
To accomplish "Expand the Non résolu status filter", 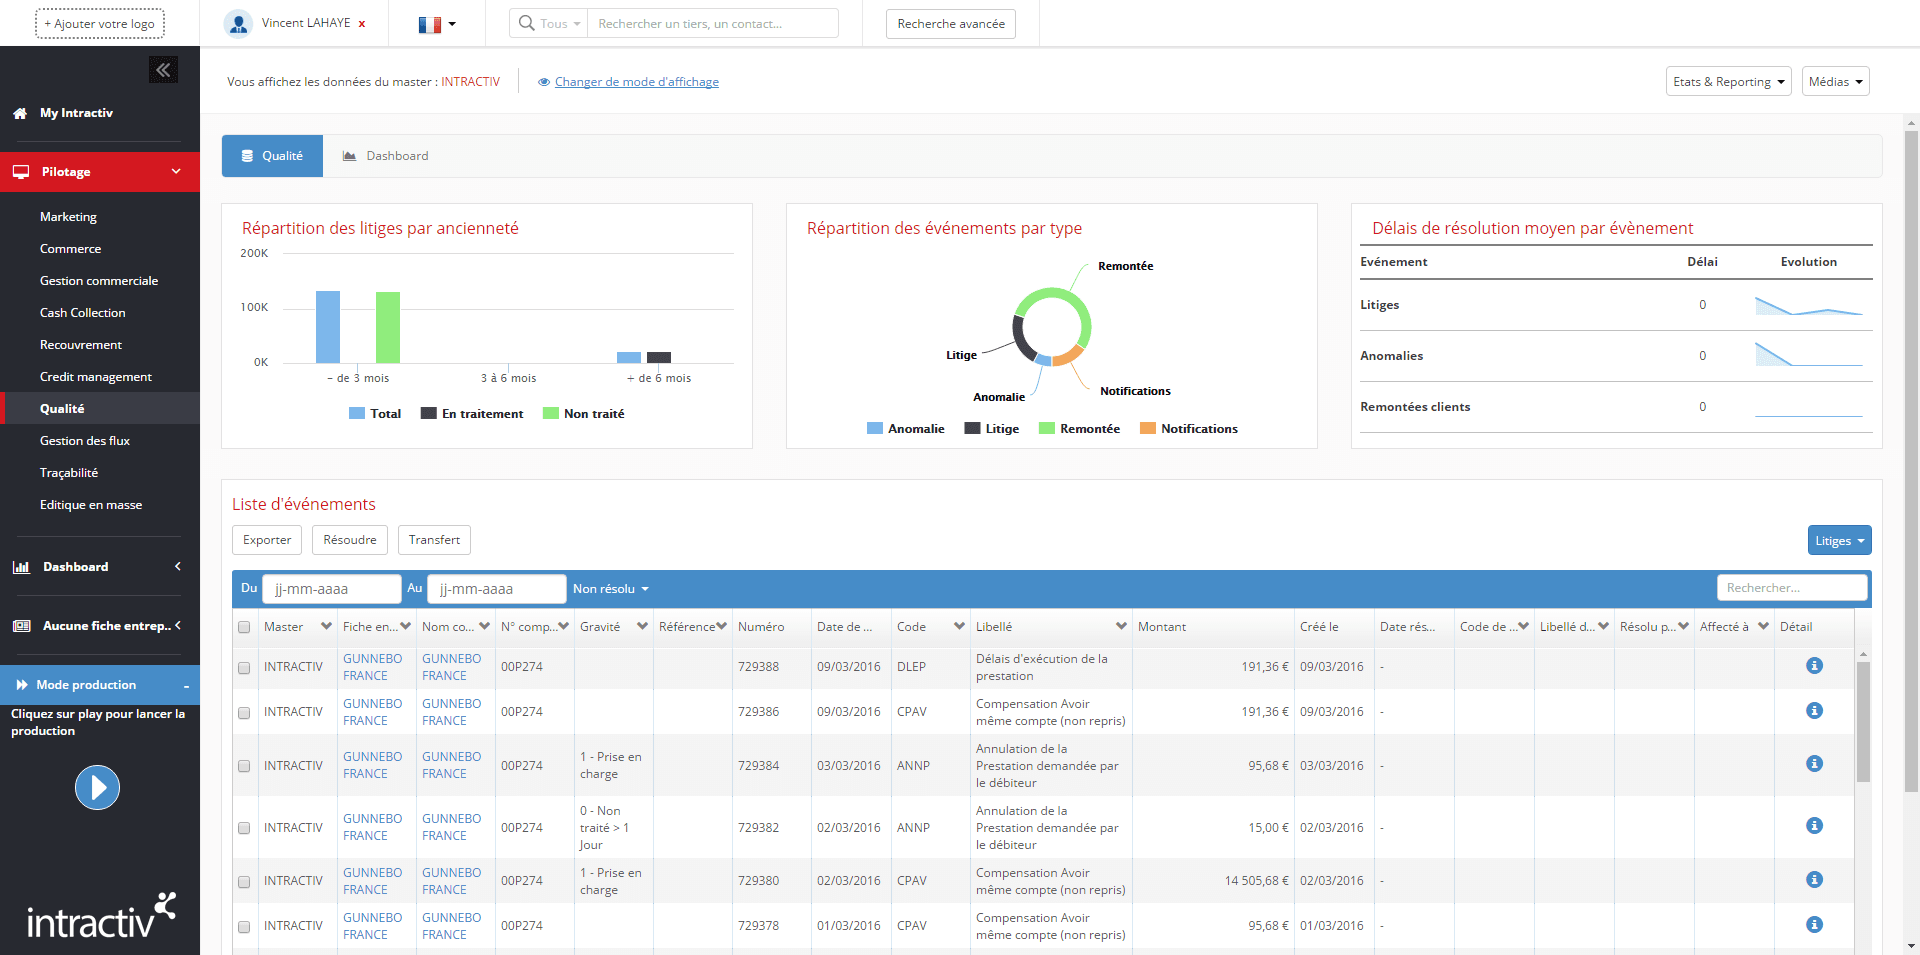I will 610,589.
